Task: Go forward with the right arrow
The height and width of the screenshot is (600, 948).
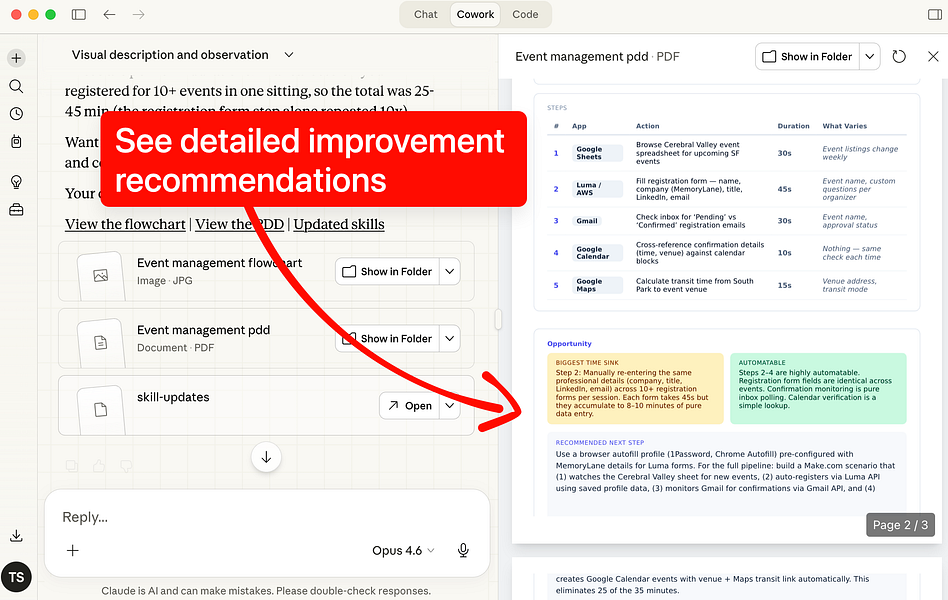Action: coord(138,15)
